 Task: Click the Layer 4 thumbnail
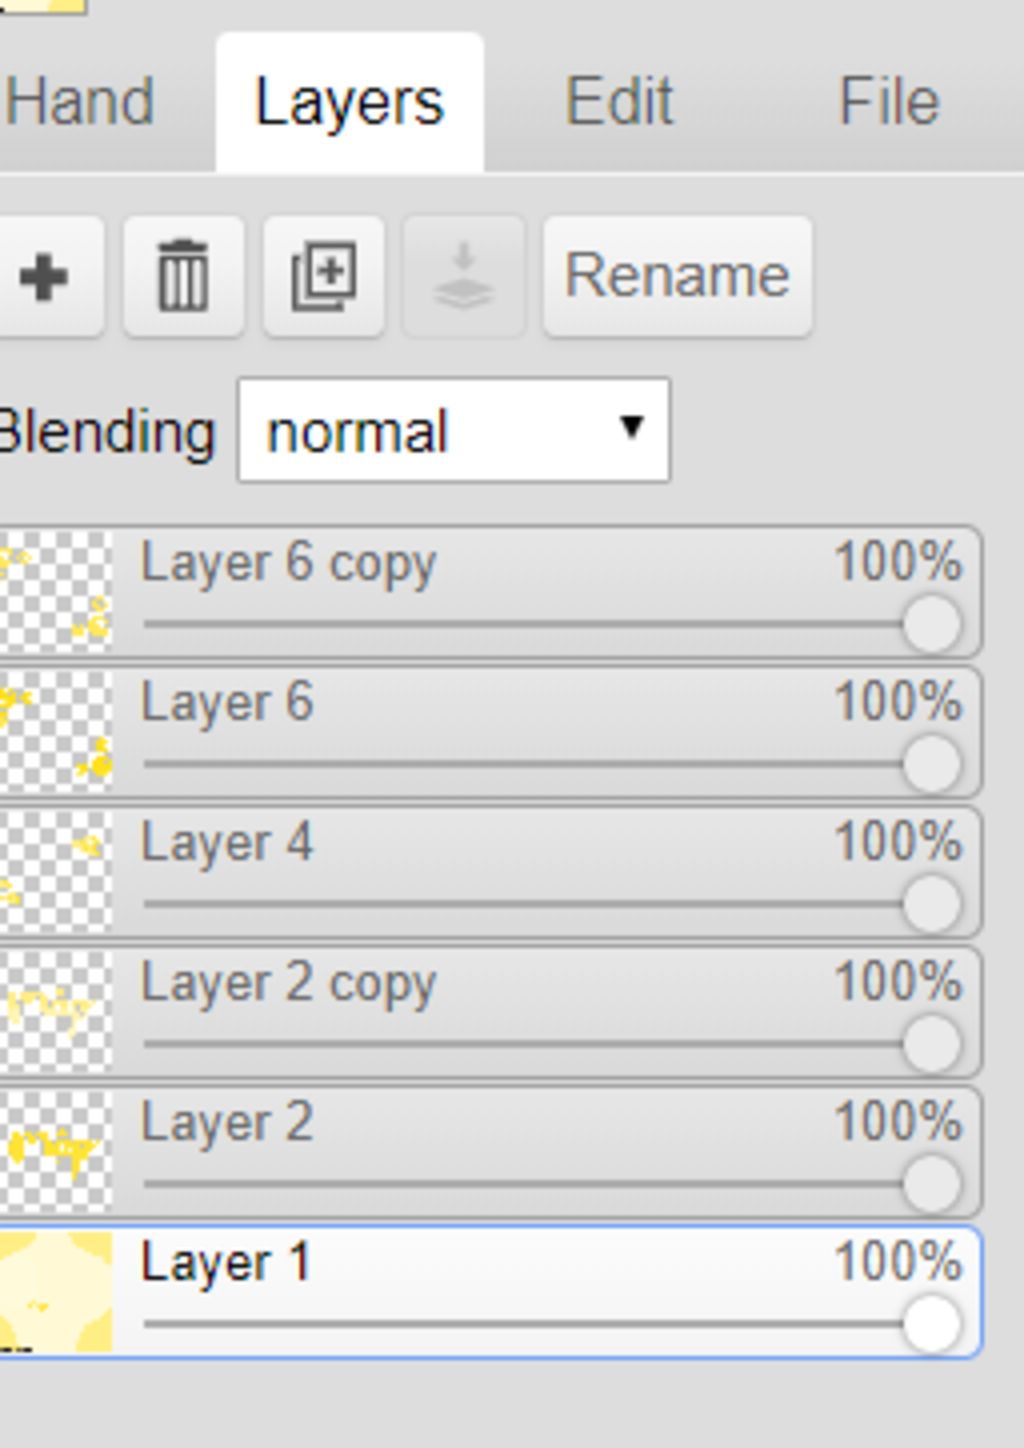point(56,872)
